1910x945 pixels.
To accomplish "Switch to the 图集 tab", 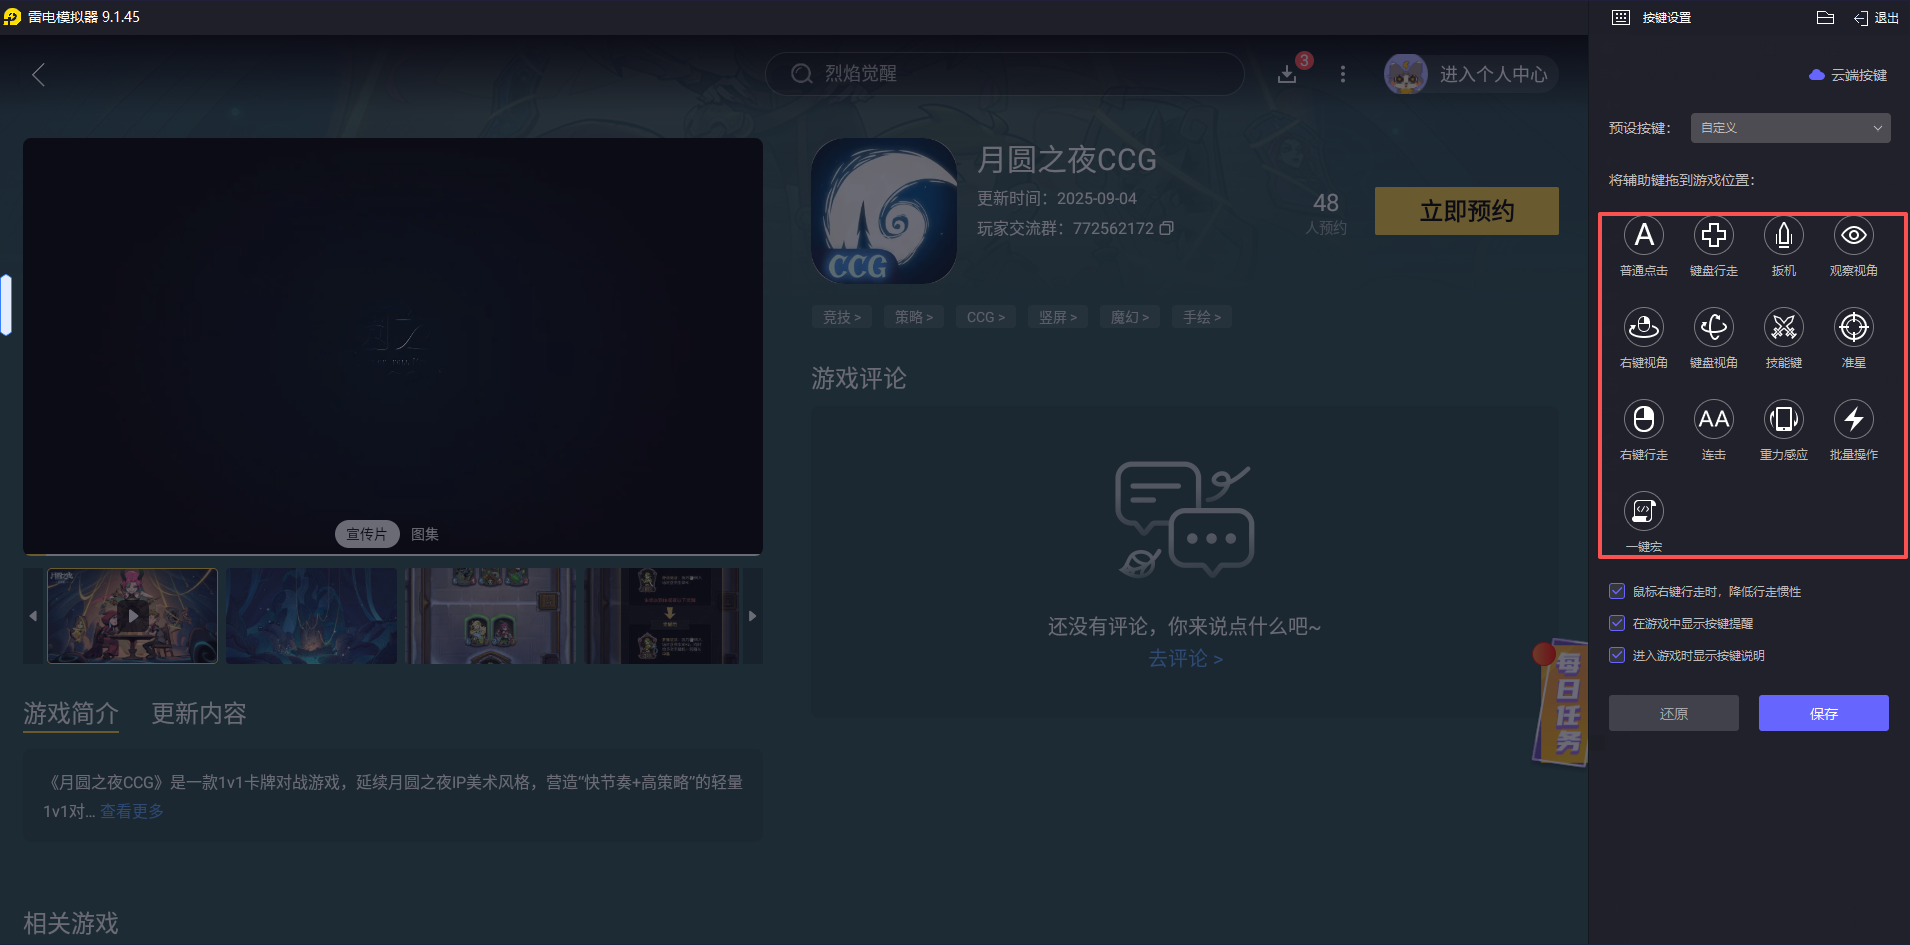I will point(425,534).
